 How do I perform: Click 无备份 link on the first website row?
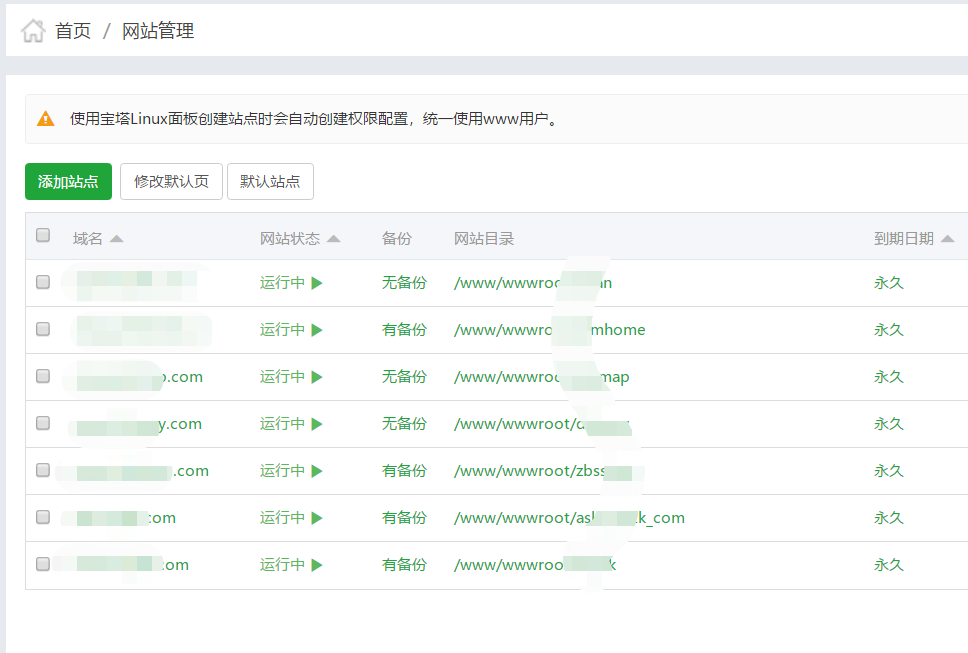(404, 283)
